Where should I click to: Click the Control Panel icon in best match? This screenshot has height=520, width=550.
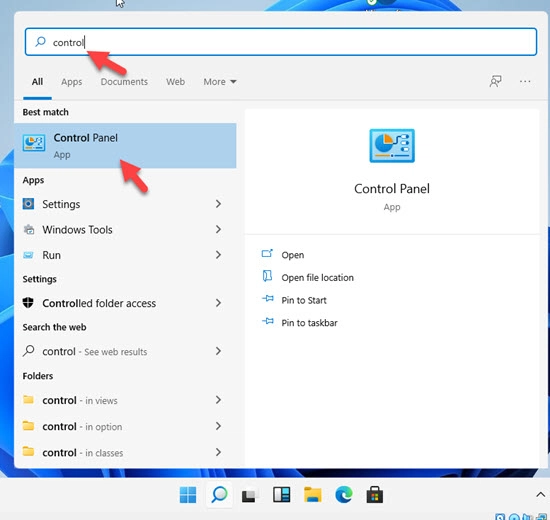(34, 143)
